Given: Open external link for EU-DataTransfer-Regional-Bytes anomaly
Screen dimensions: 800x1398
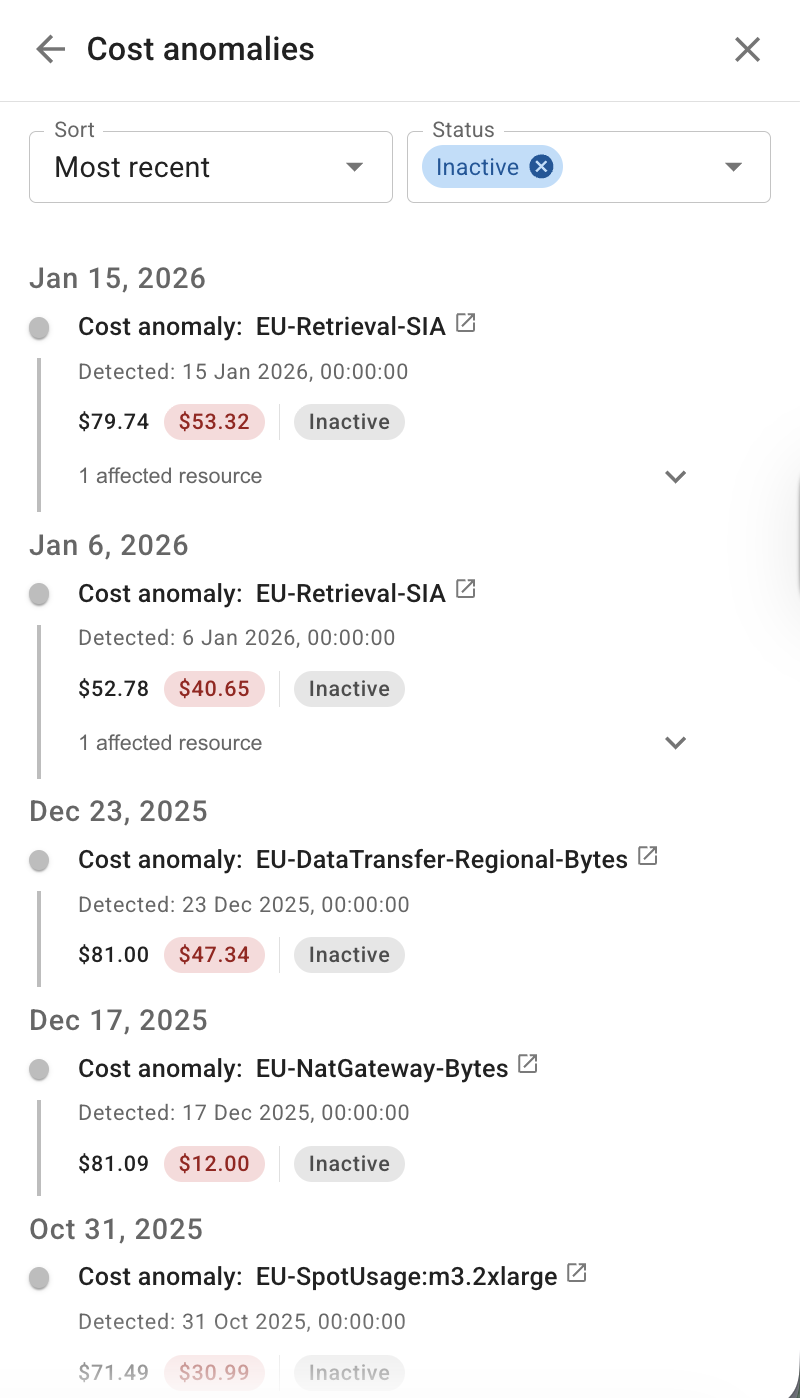Looking at the screenshot, I should 648,856.
